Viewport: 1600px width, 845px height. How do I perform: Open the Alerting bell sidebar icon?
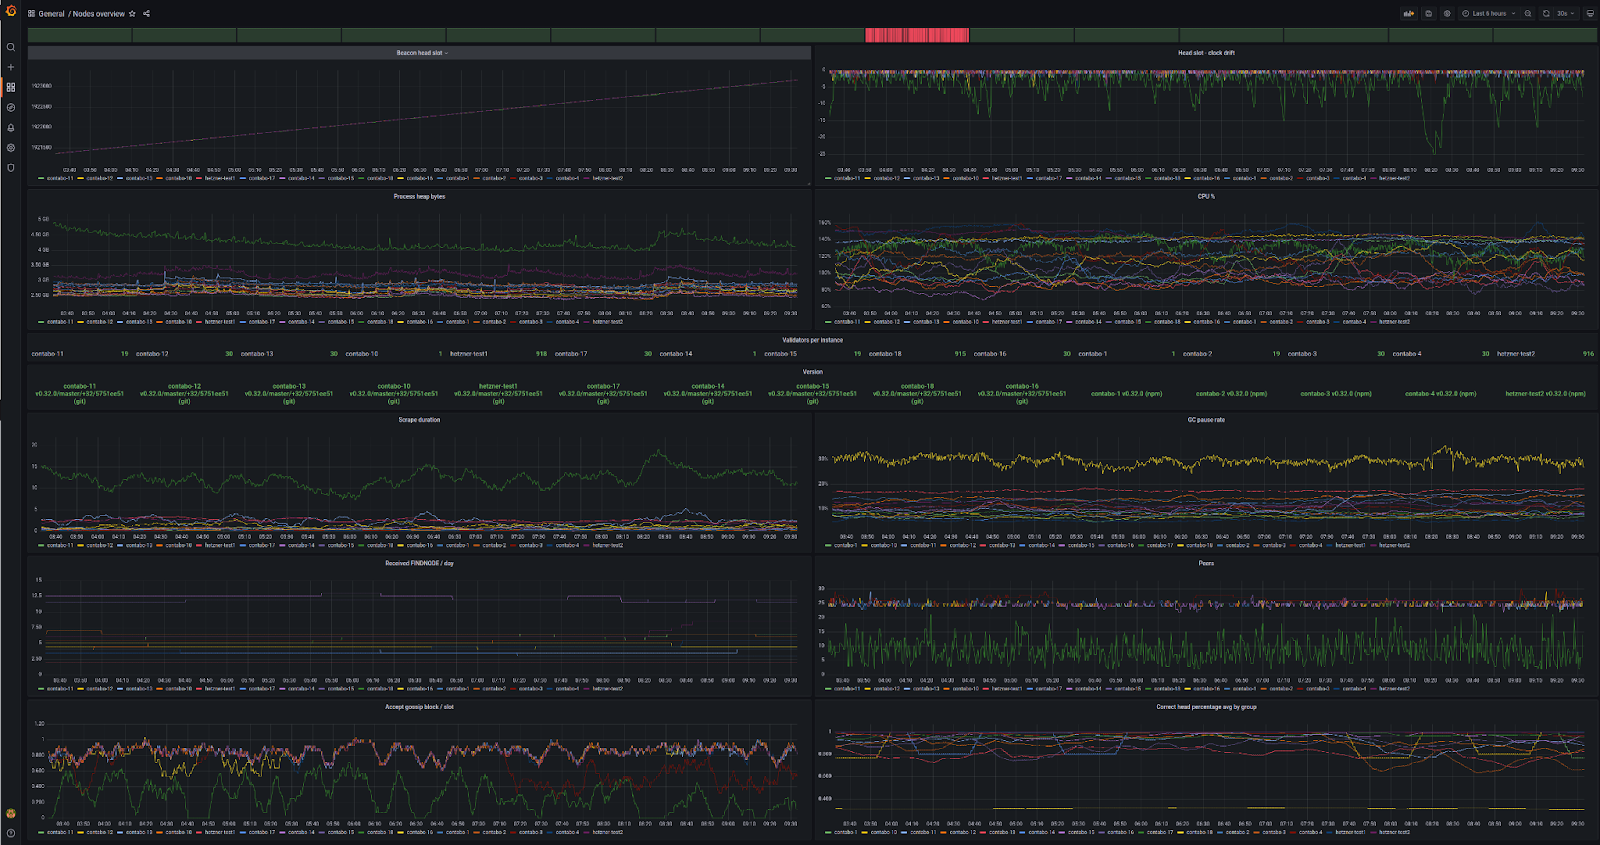point(11,127)
